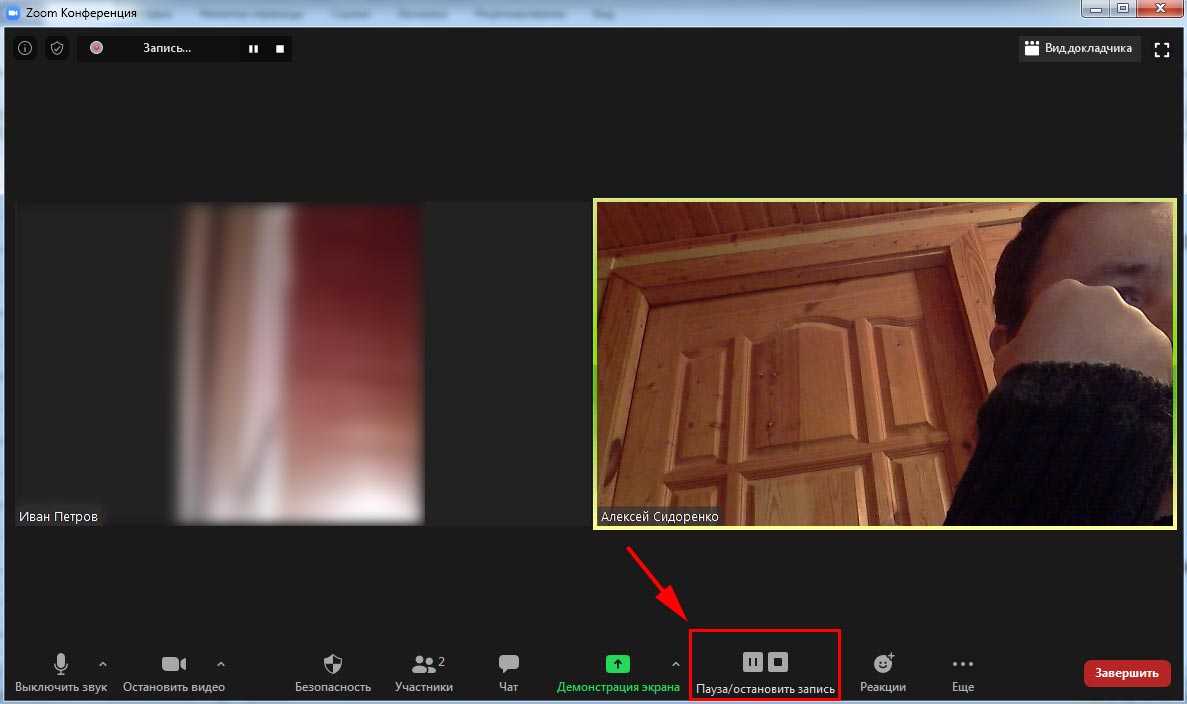Enter full screen mode
Screen dimensions: 1187x704
1162,49
